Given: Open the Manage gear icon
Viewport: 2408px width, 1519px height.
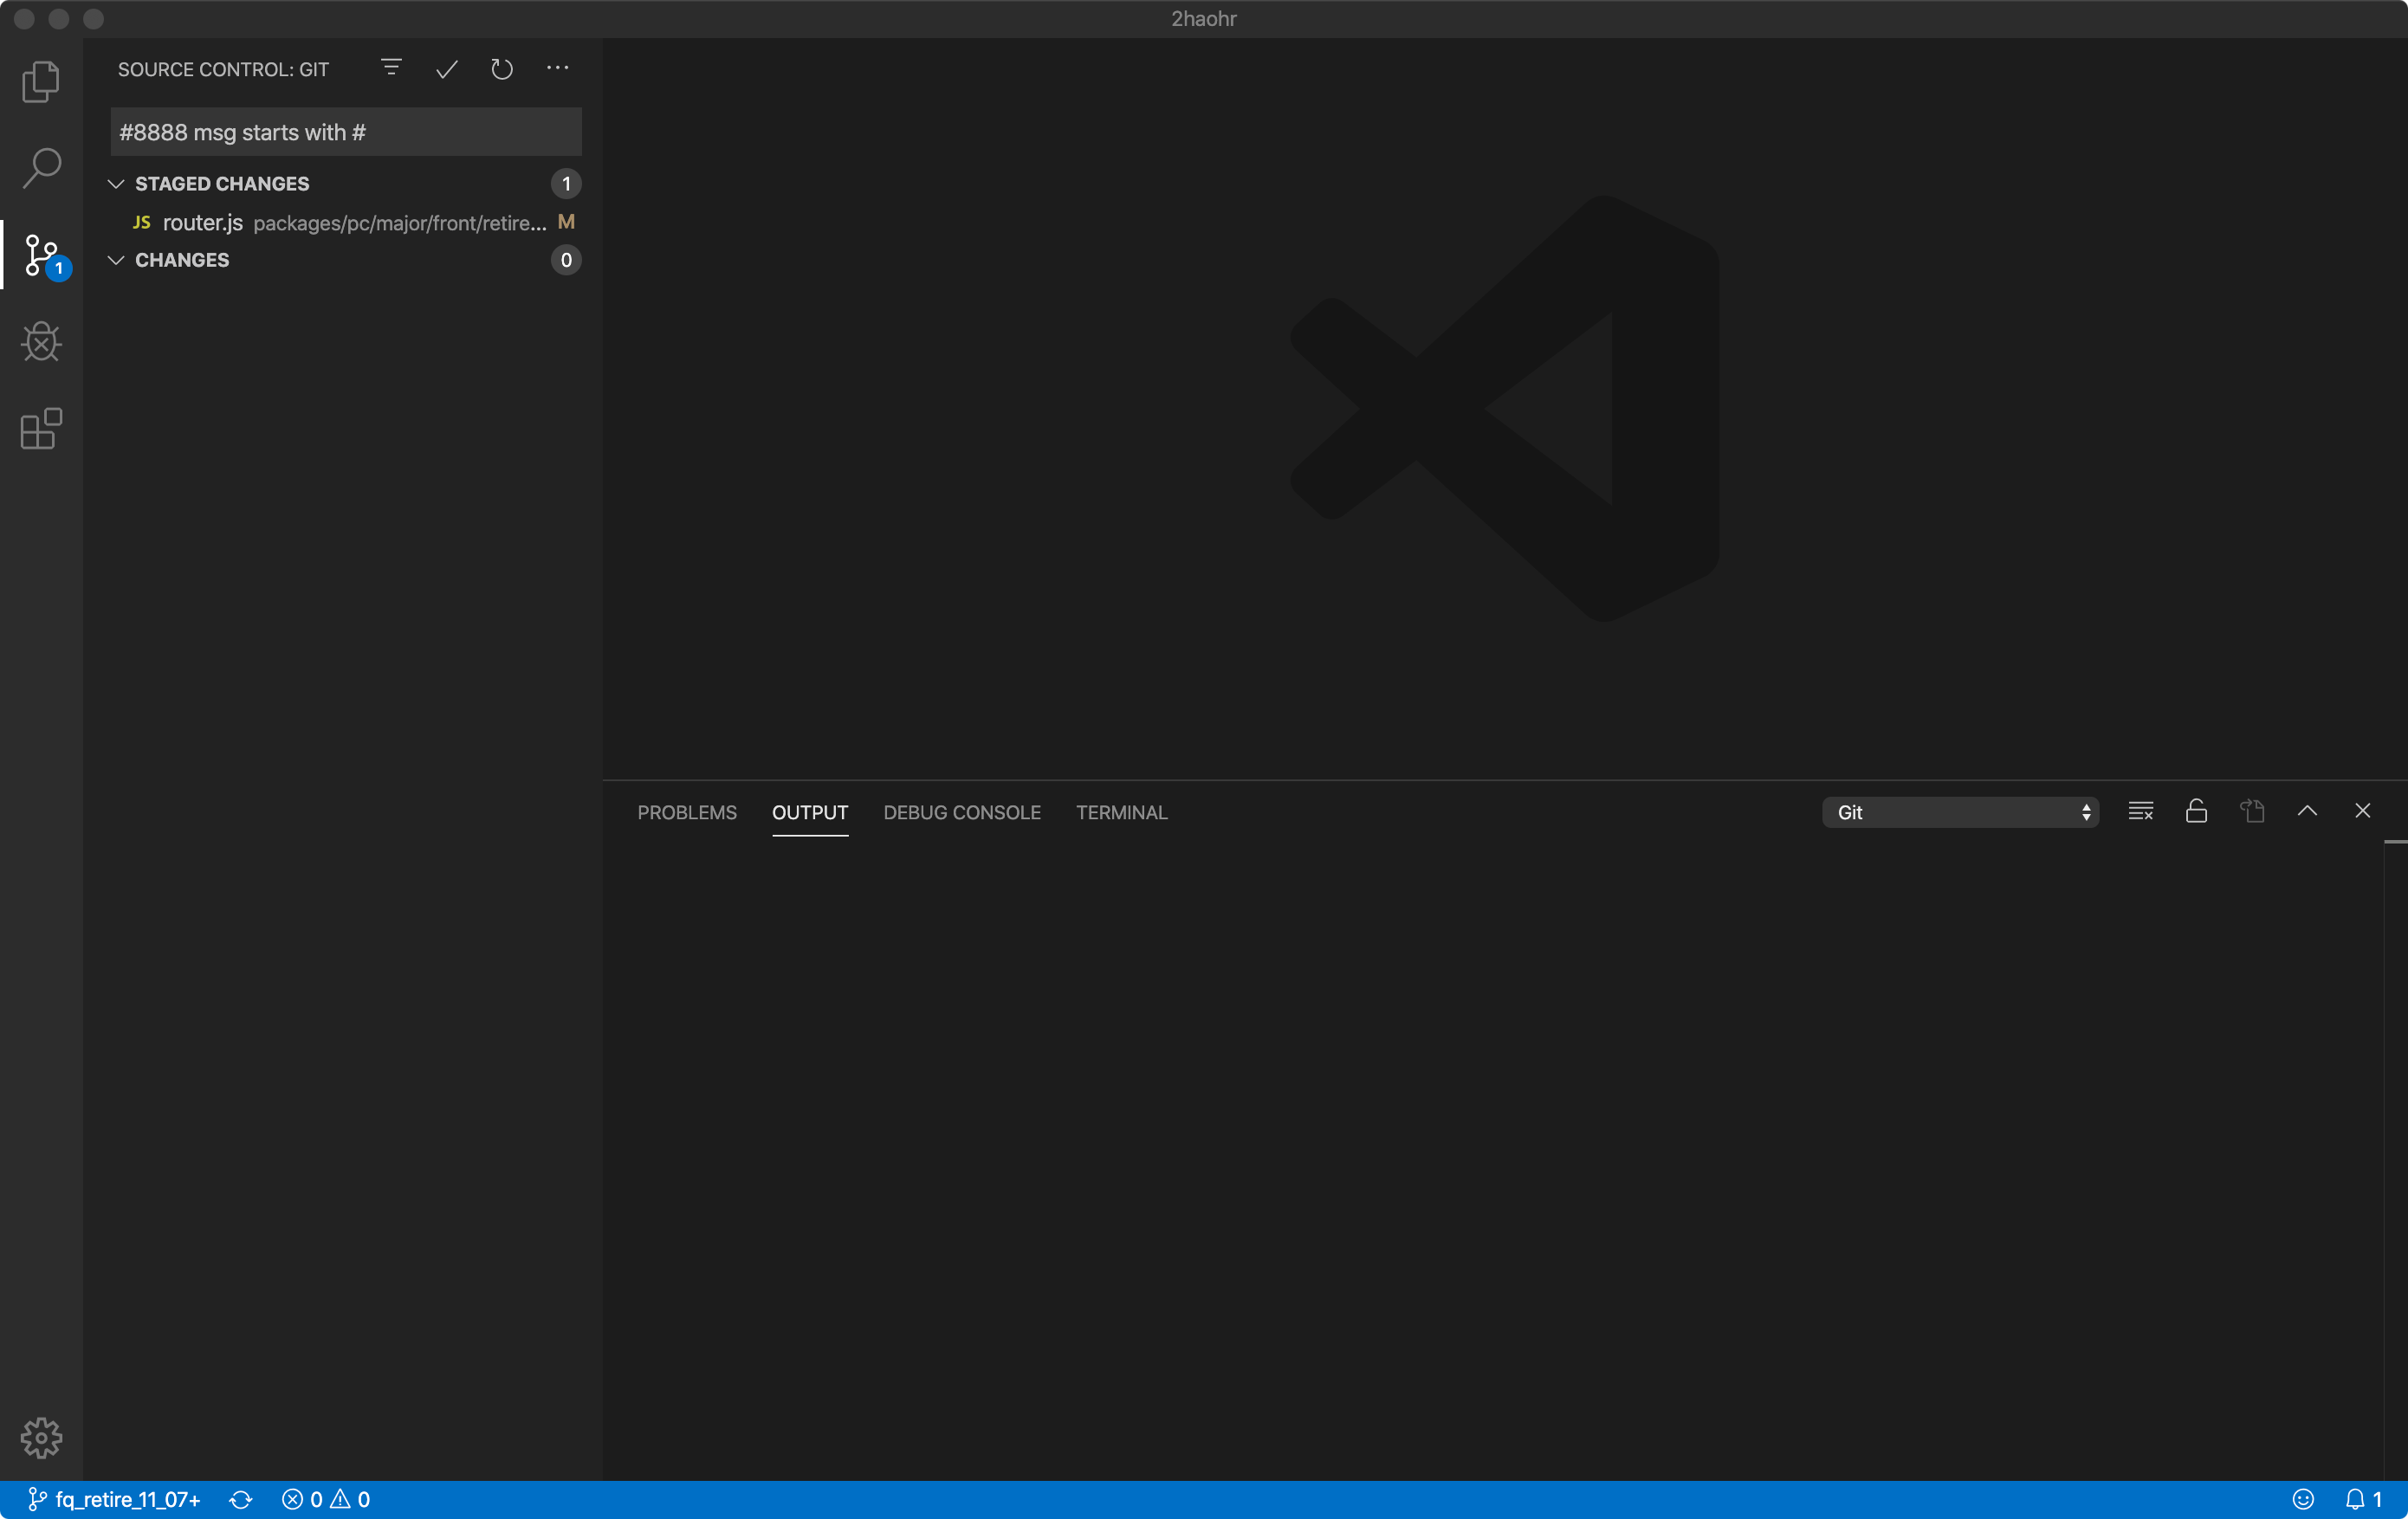Looking at the screenshot, I should pyautogui.click(x=41, y=1437).
